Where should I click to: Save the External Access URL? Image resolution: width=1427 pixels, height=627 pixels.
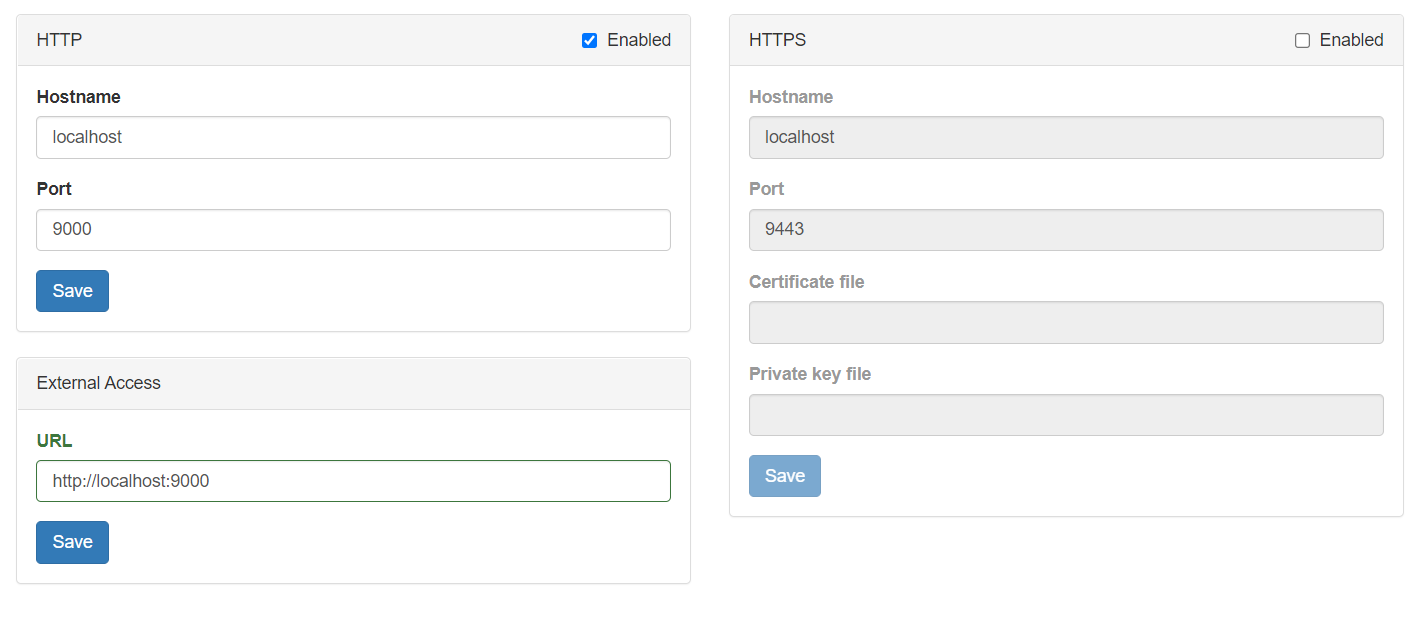click(x=72, y=542)
